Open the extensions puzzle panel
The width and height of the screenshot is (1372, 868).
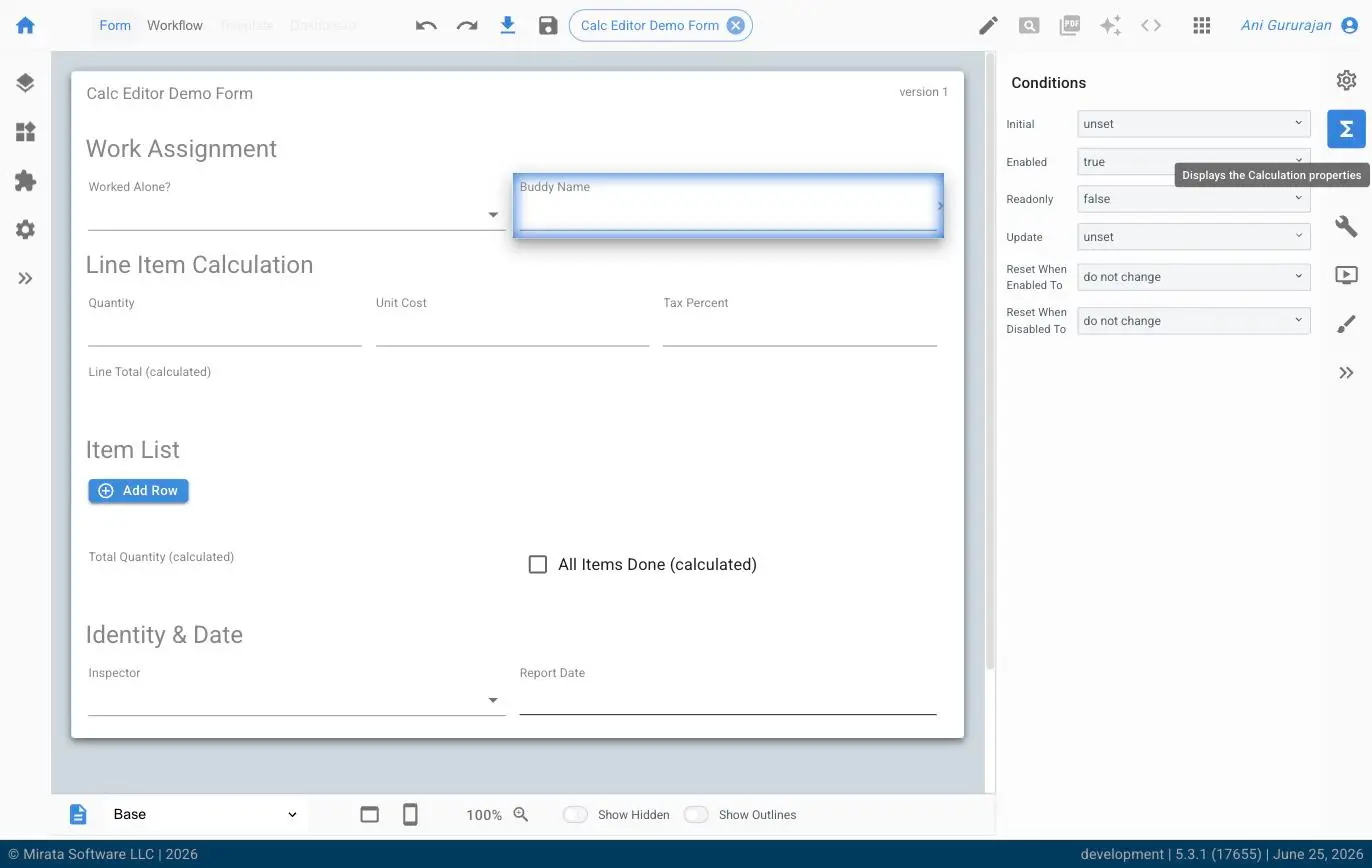(25, 181)
